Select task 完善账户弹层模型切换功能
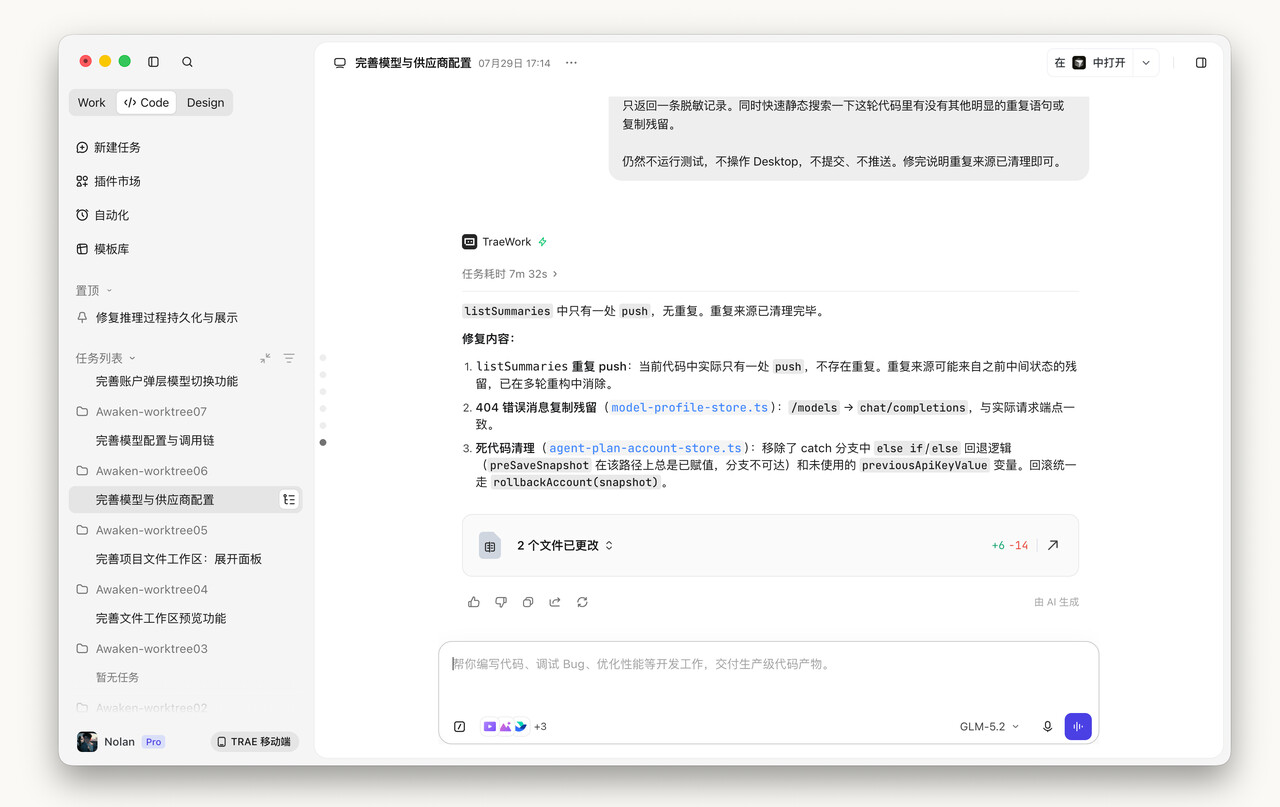1280x807 pixels. [x=167, y=381]
